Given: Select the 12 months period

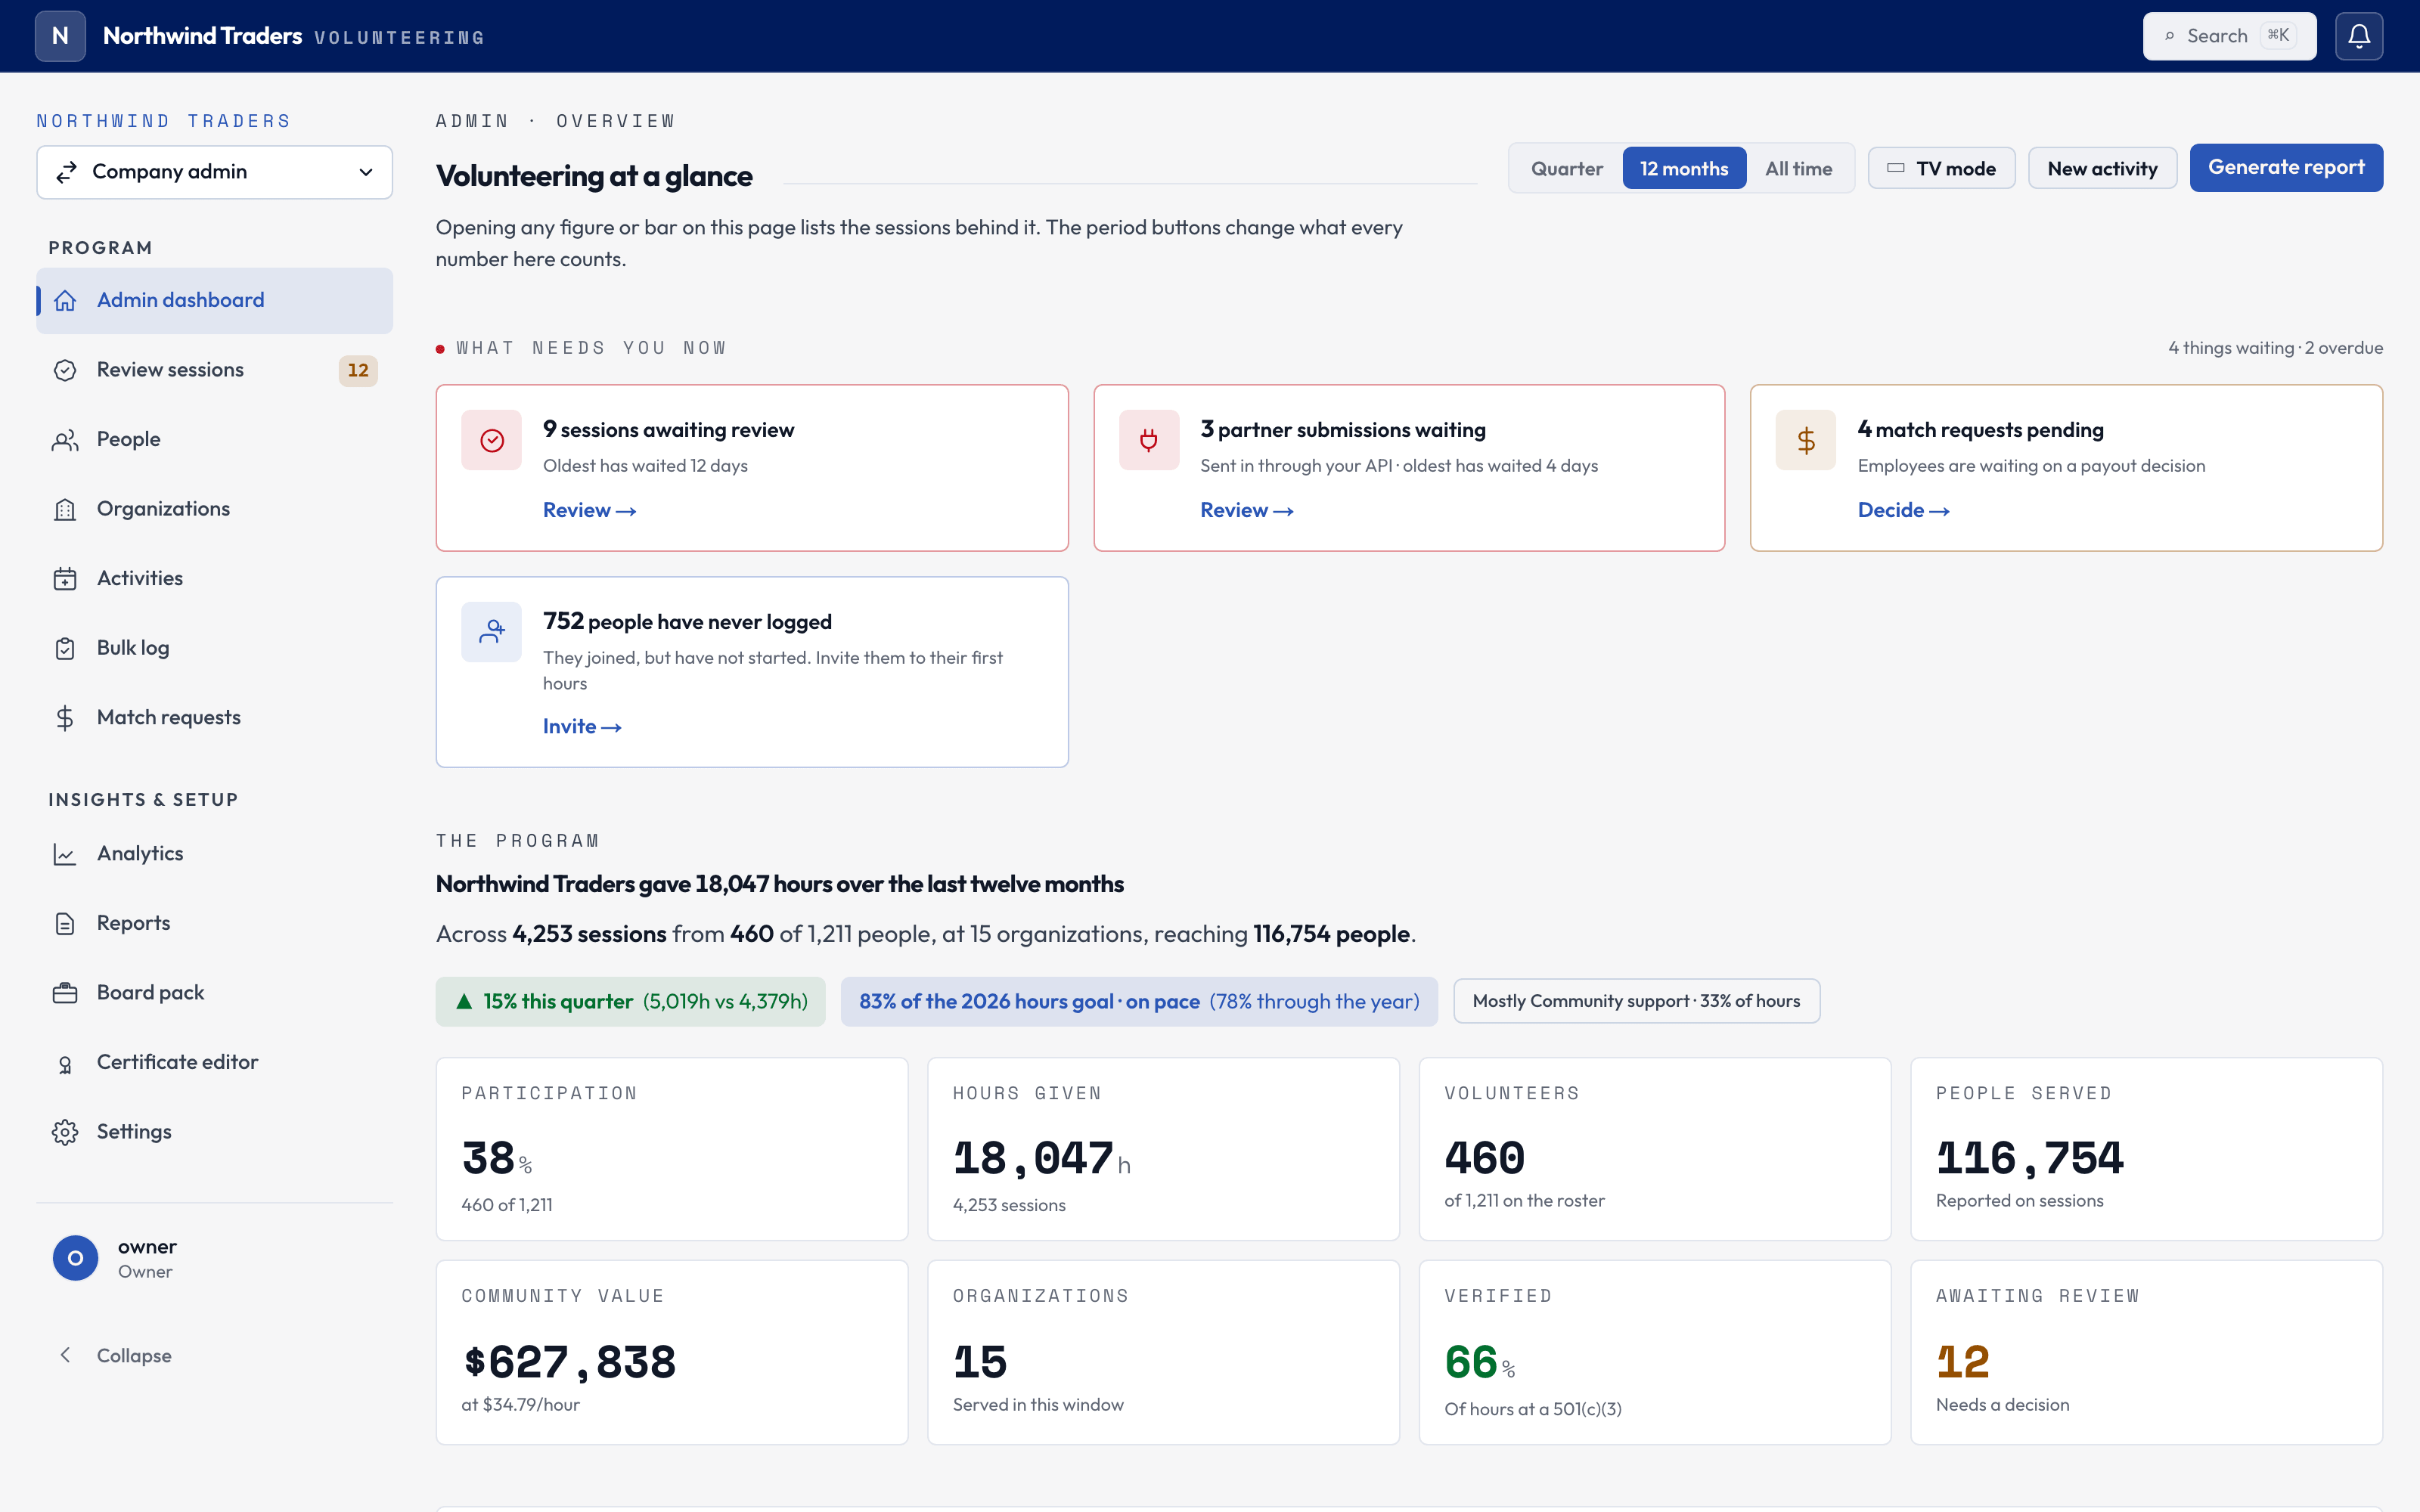Looking at the screenshot, I should [x=1684, y=168].
